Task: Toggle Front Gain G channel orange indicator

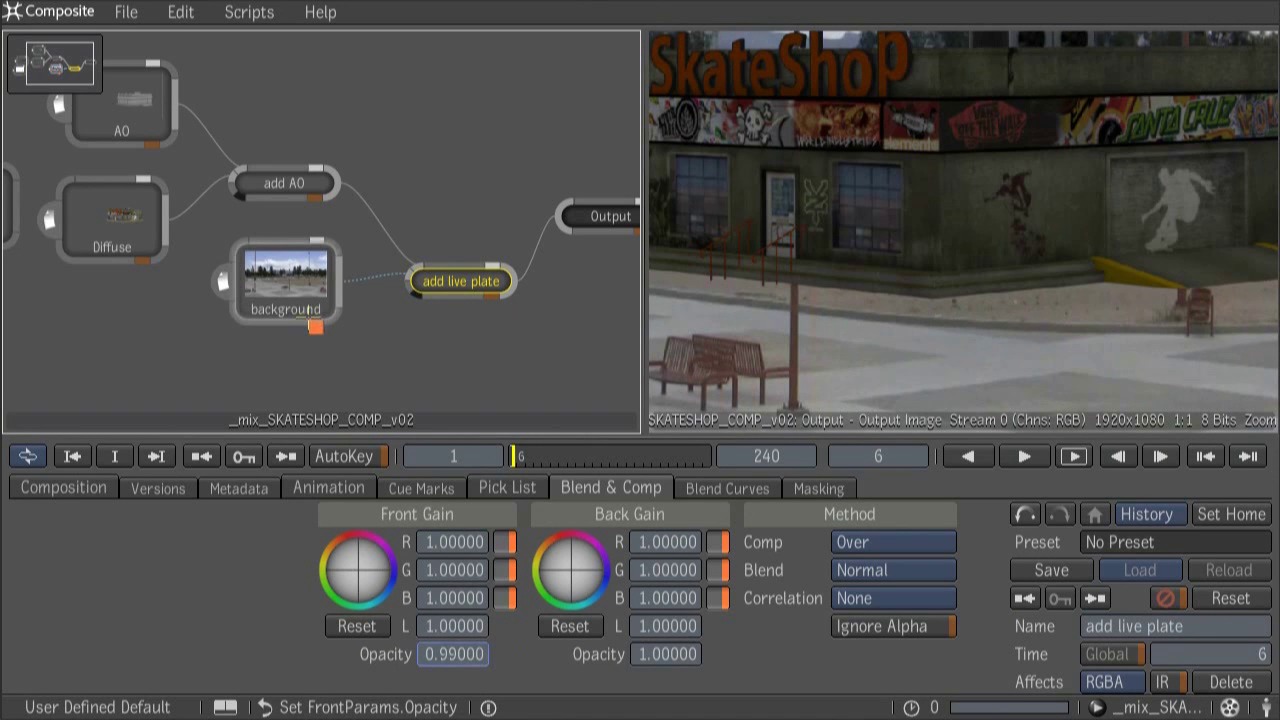Action: coord(507,570)
